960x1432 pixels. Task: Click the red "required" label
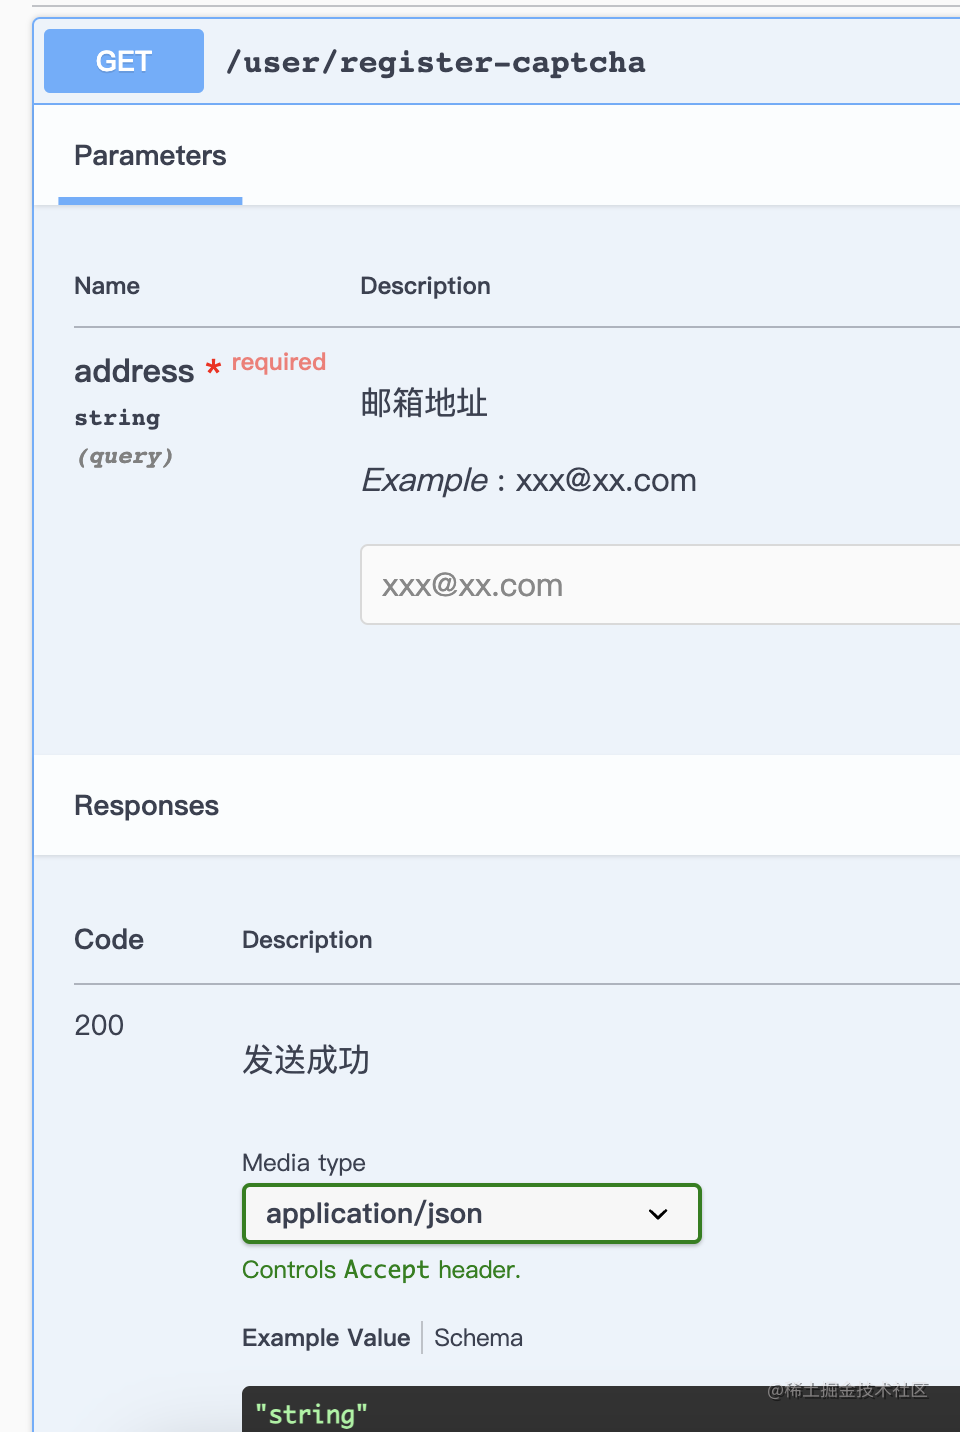279,362
